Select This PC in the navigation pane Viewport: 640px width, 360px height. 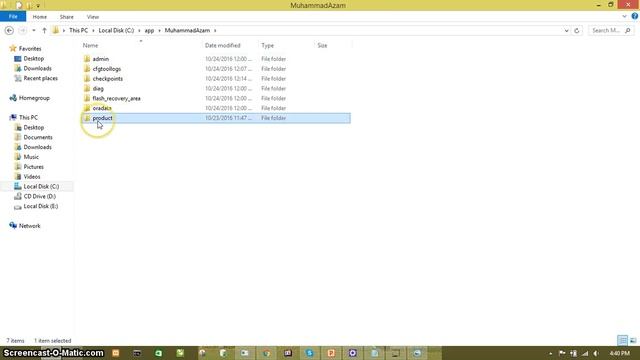[28, 118]
